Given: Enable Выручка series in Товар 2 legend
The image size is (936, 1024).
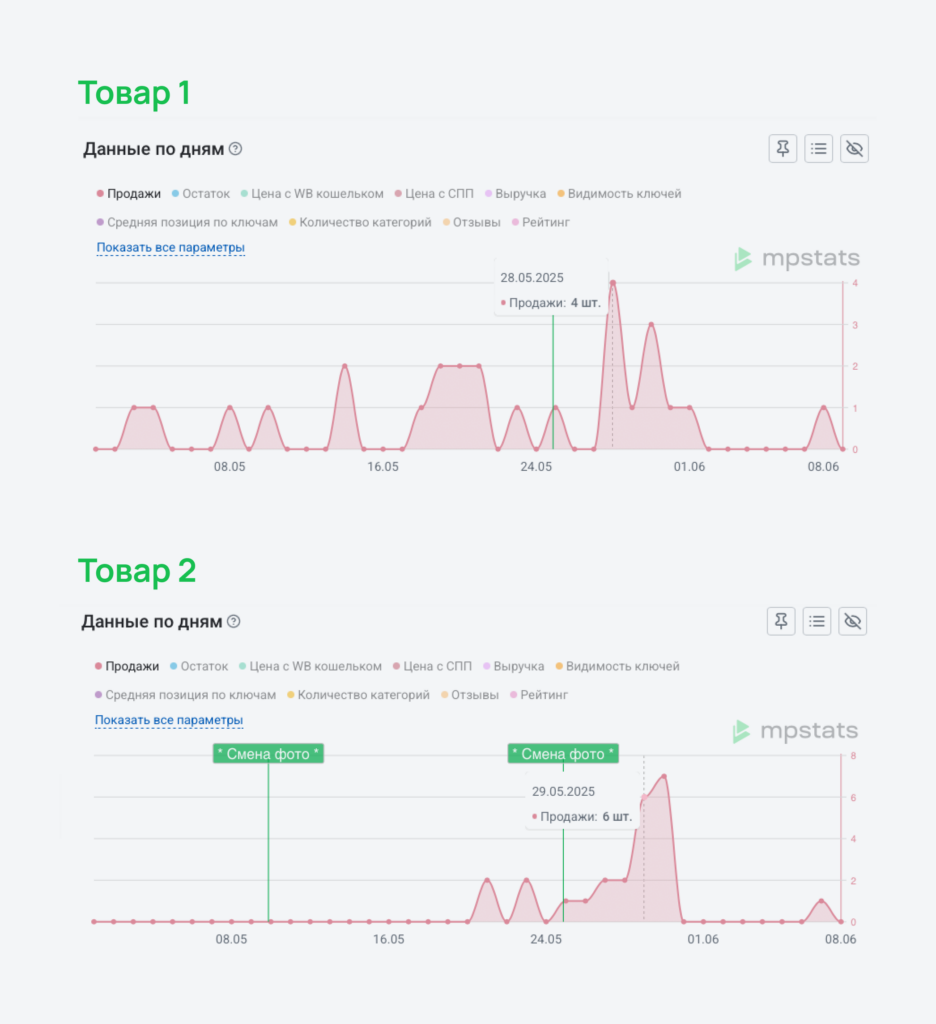Looking at the screenshot, I should point(519,666).
